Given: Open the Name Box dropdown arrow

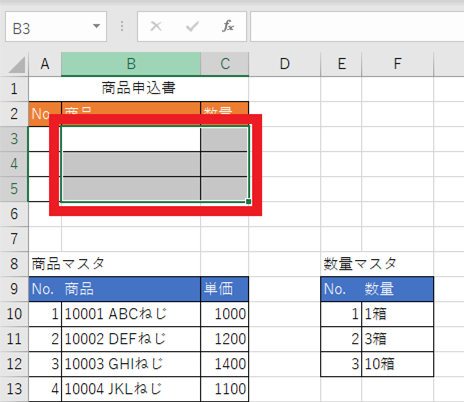Looking at the screenshot, I should [x=97, y=26].
